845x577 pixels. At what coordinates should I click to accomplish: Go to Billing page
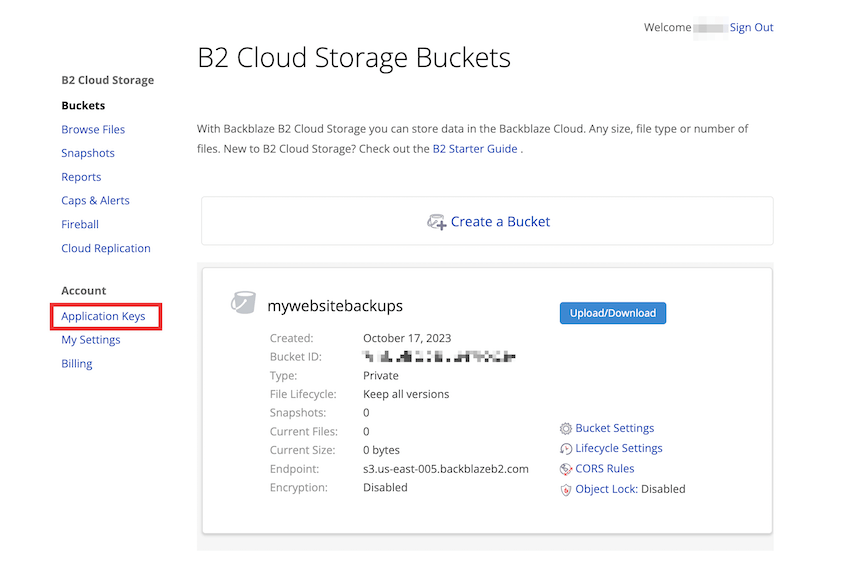tap(77, 364)
